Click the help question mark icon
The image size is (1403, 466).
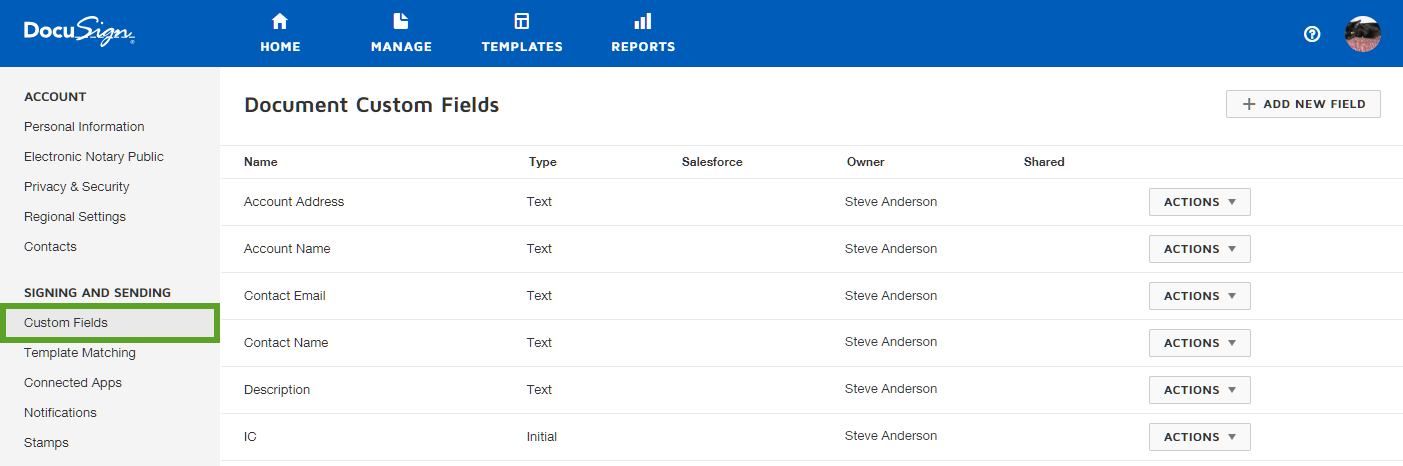click(x=1312, y=34)
